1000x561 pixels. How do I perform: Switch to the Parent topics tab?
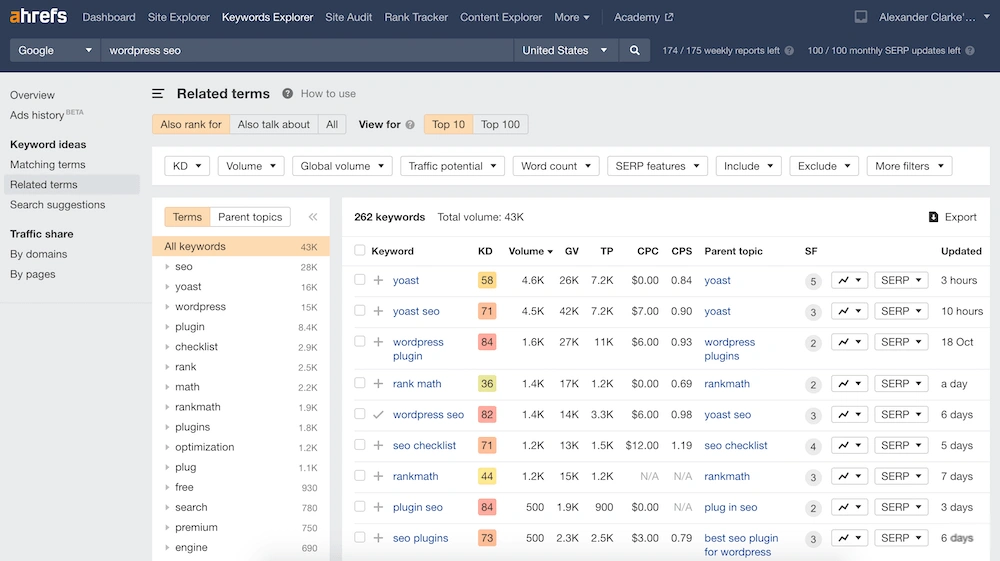tap(250, 217)
